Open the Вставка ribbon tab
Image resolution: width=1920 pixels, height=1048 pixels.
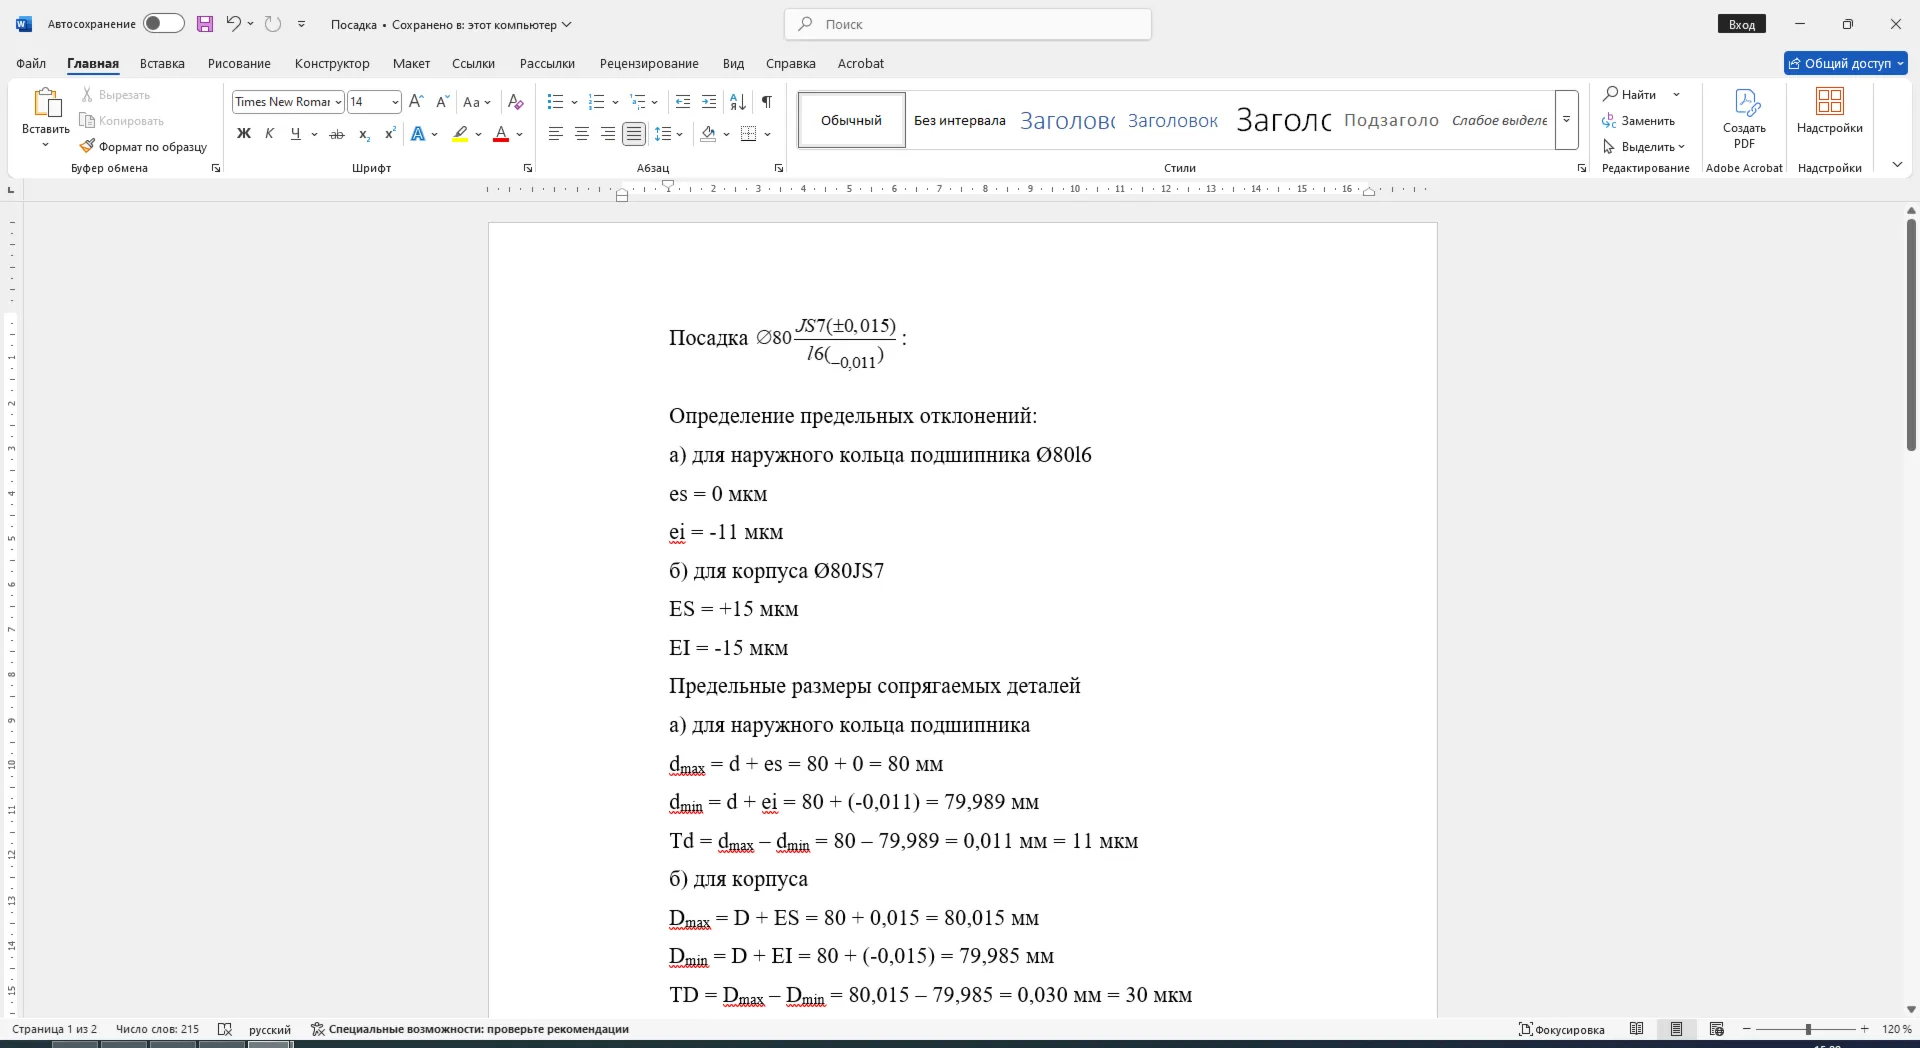click(x=162, y=63)
